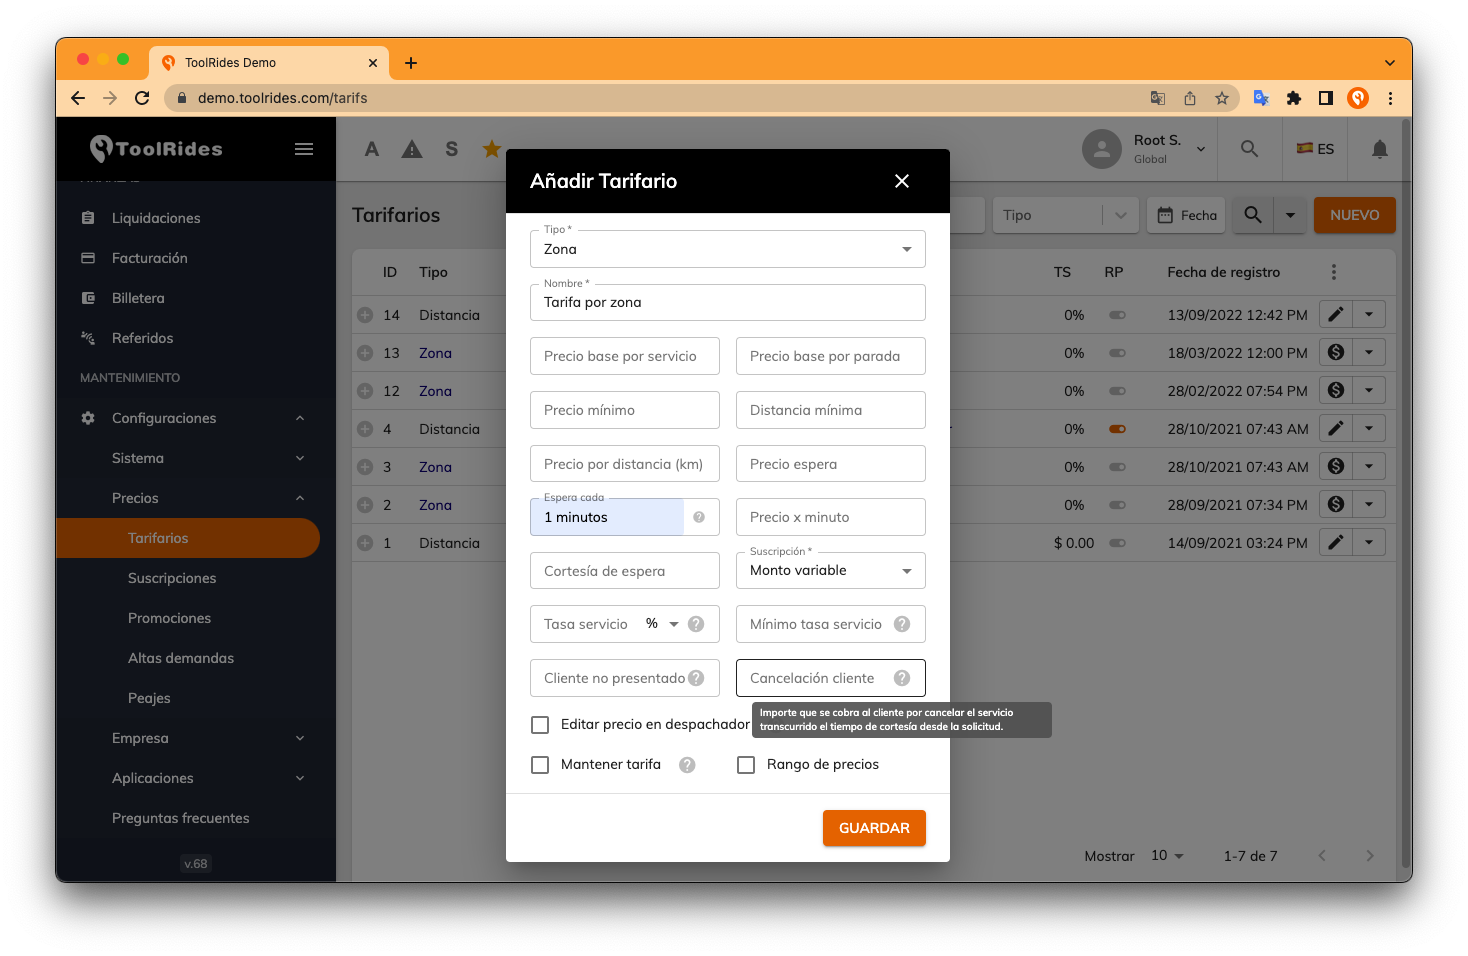The width and height of the screenshot is (1468, 956).
Task: Toggle the RP switch for row 2
Action: coord(1117,505)
